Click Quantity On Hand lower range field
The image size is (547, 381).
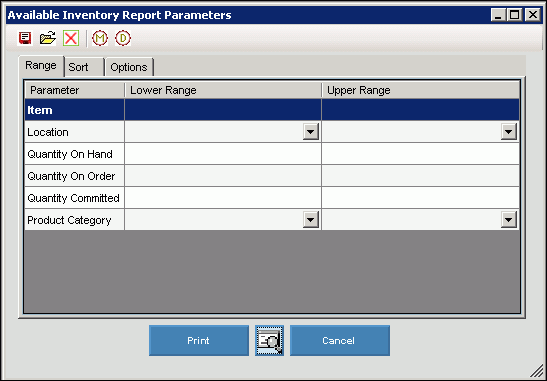[223, 154]
